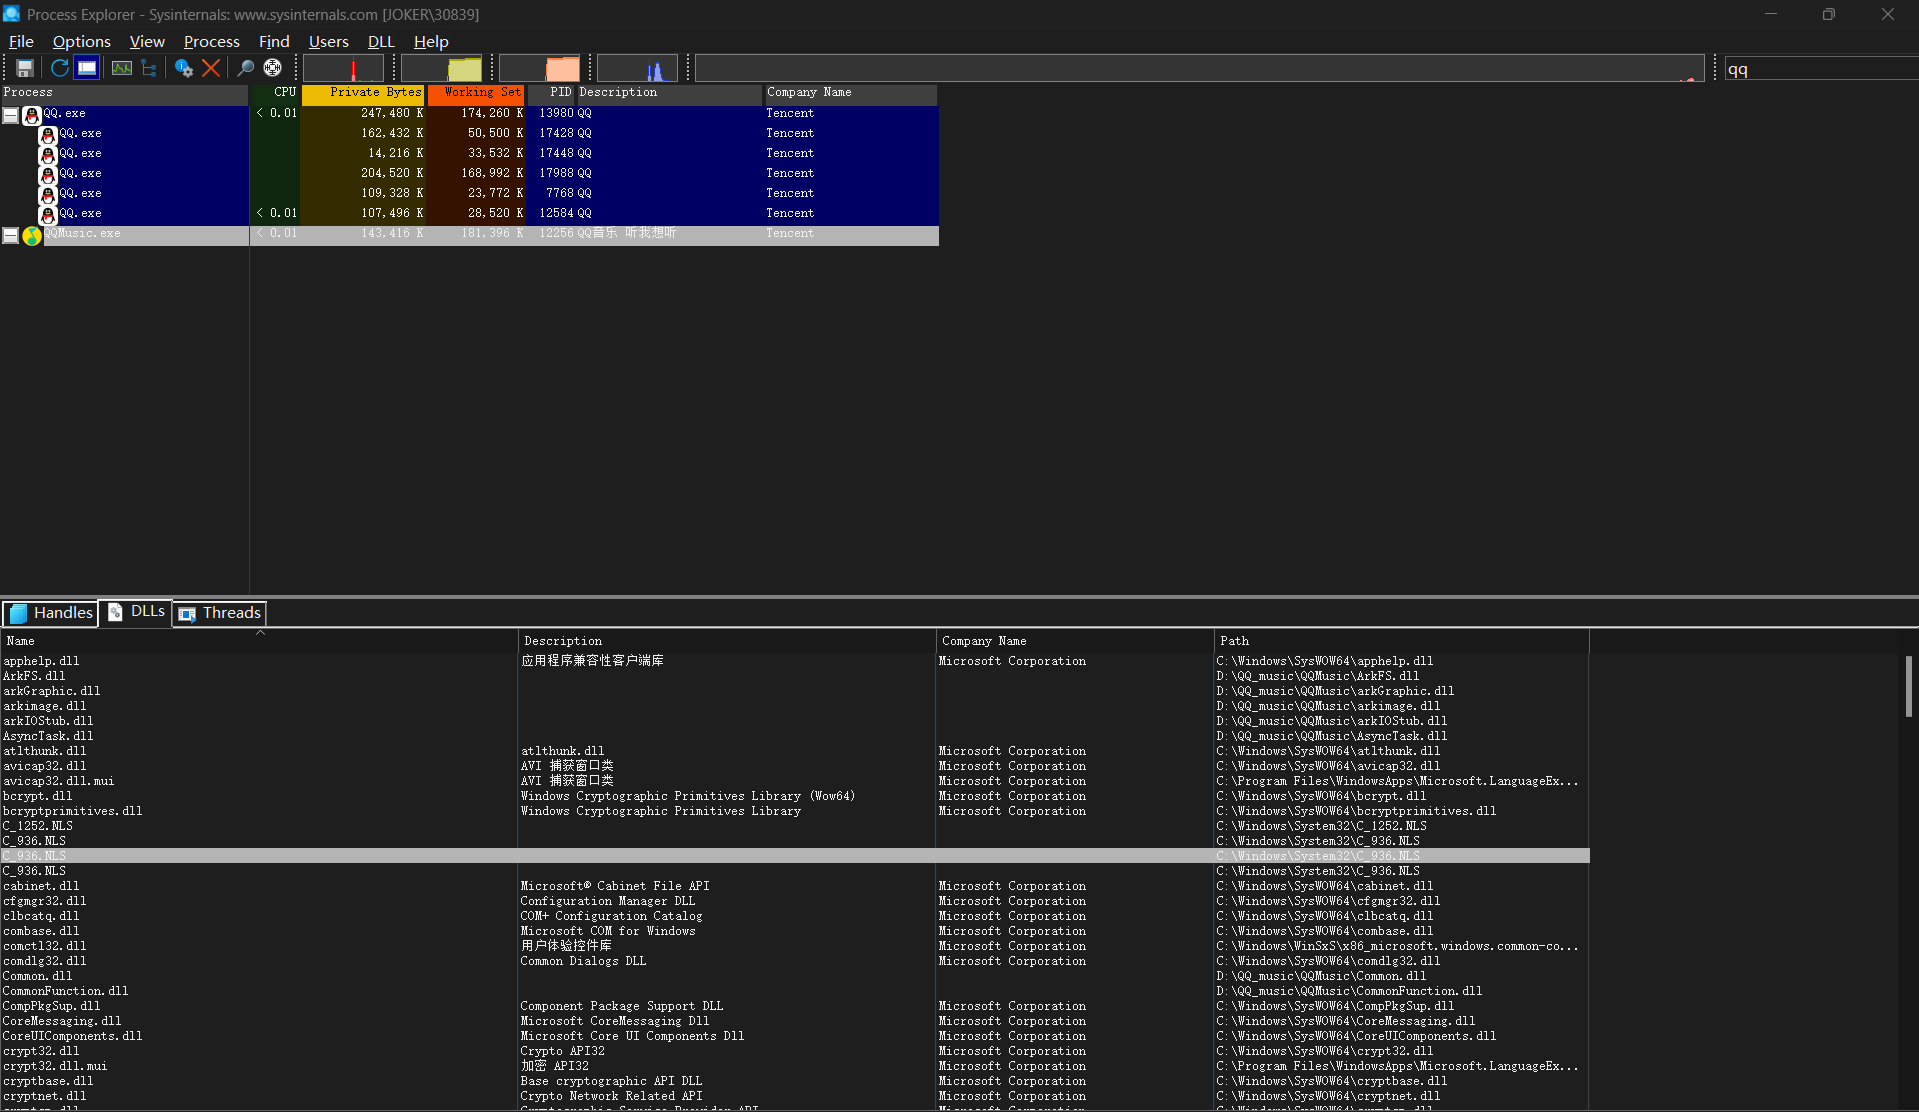Open the Options menu
Viewport: 1919px width, 1112px height.
point(81,41)
